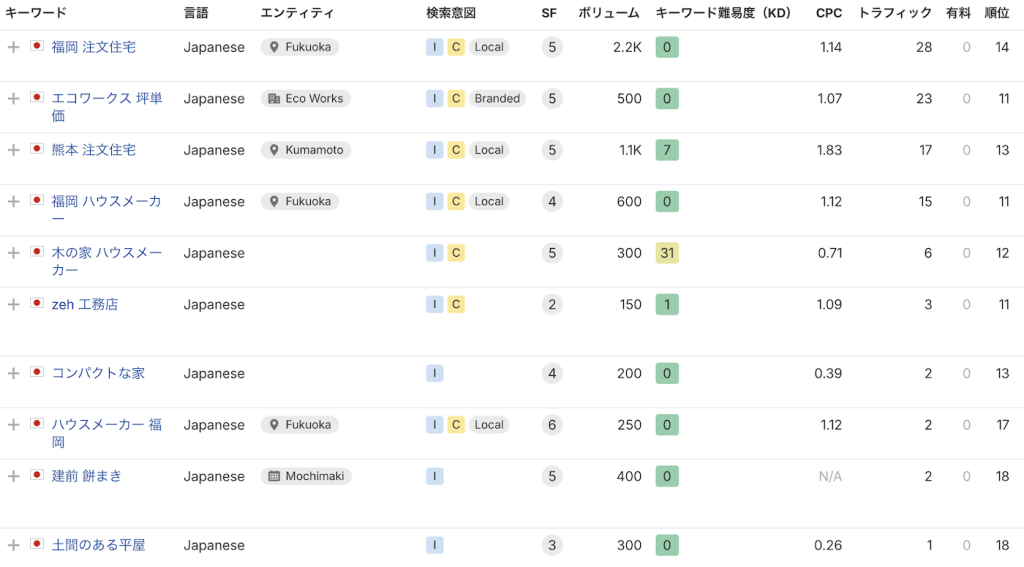Click the Japan flag beside 建前 餅まき

37,475
